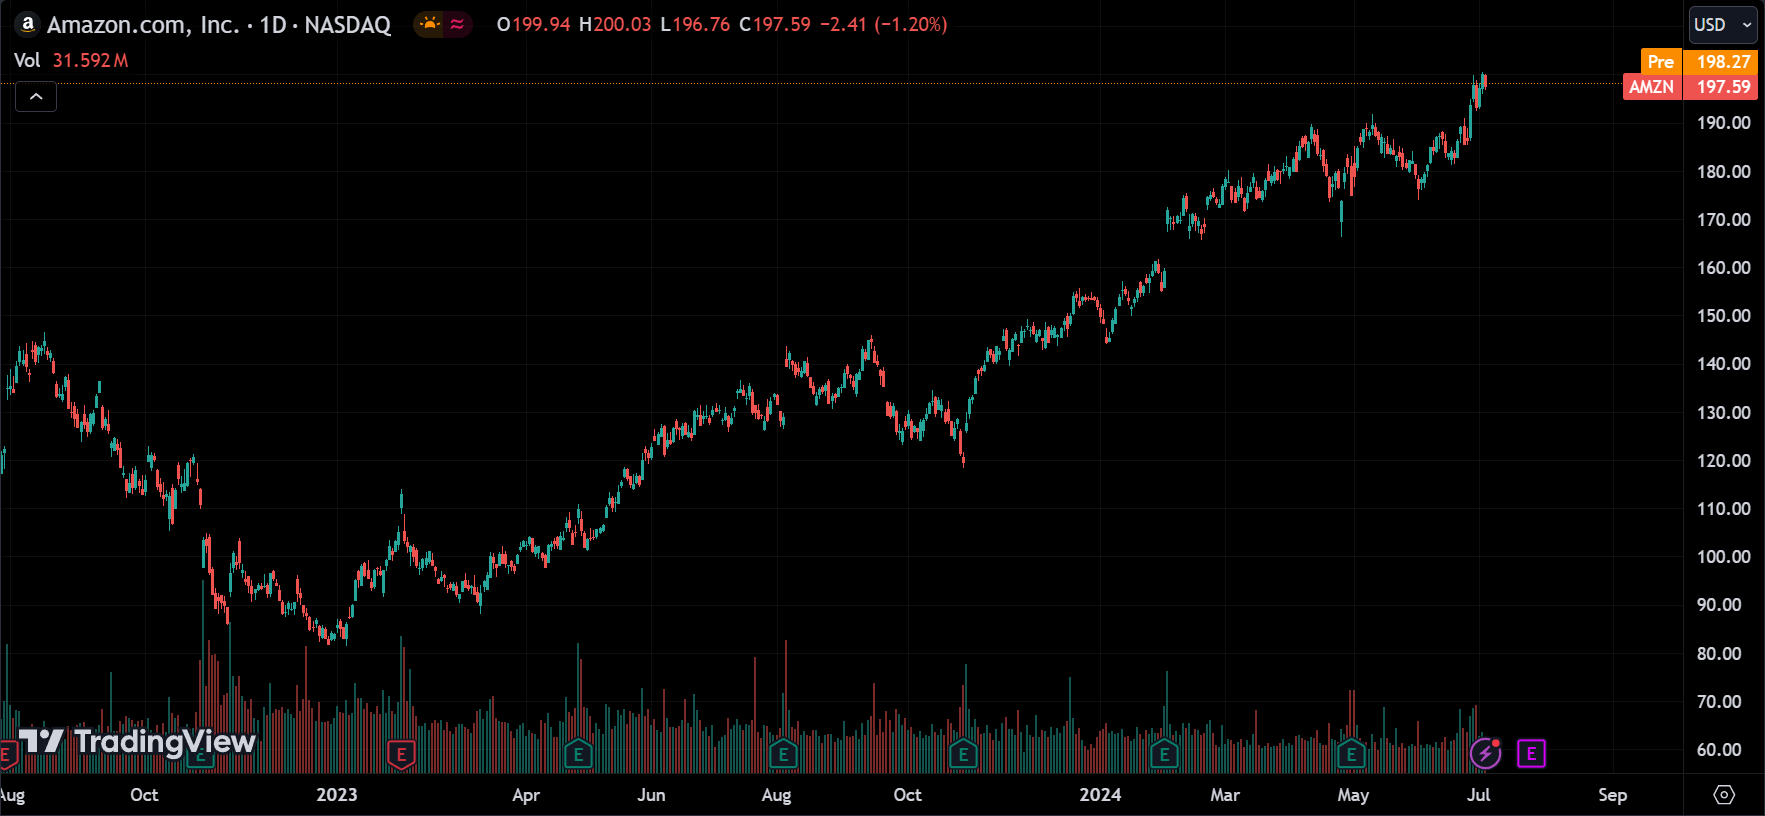The height and width of the screenshot is (816, 1765).
Task: Click the May label on the time axis
Action: (1353, 795)
